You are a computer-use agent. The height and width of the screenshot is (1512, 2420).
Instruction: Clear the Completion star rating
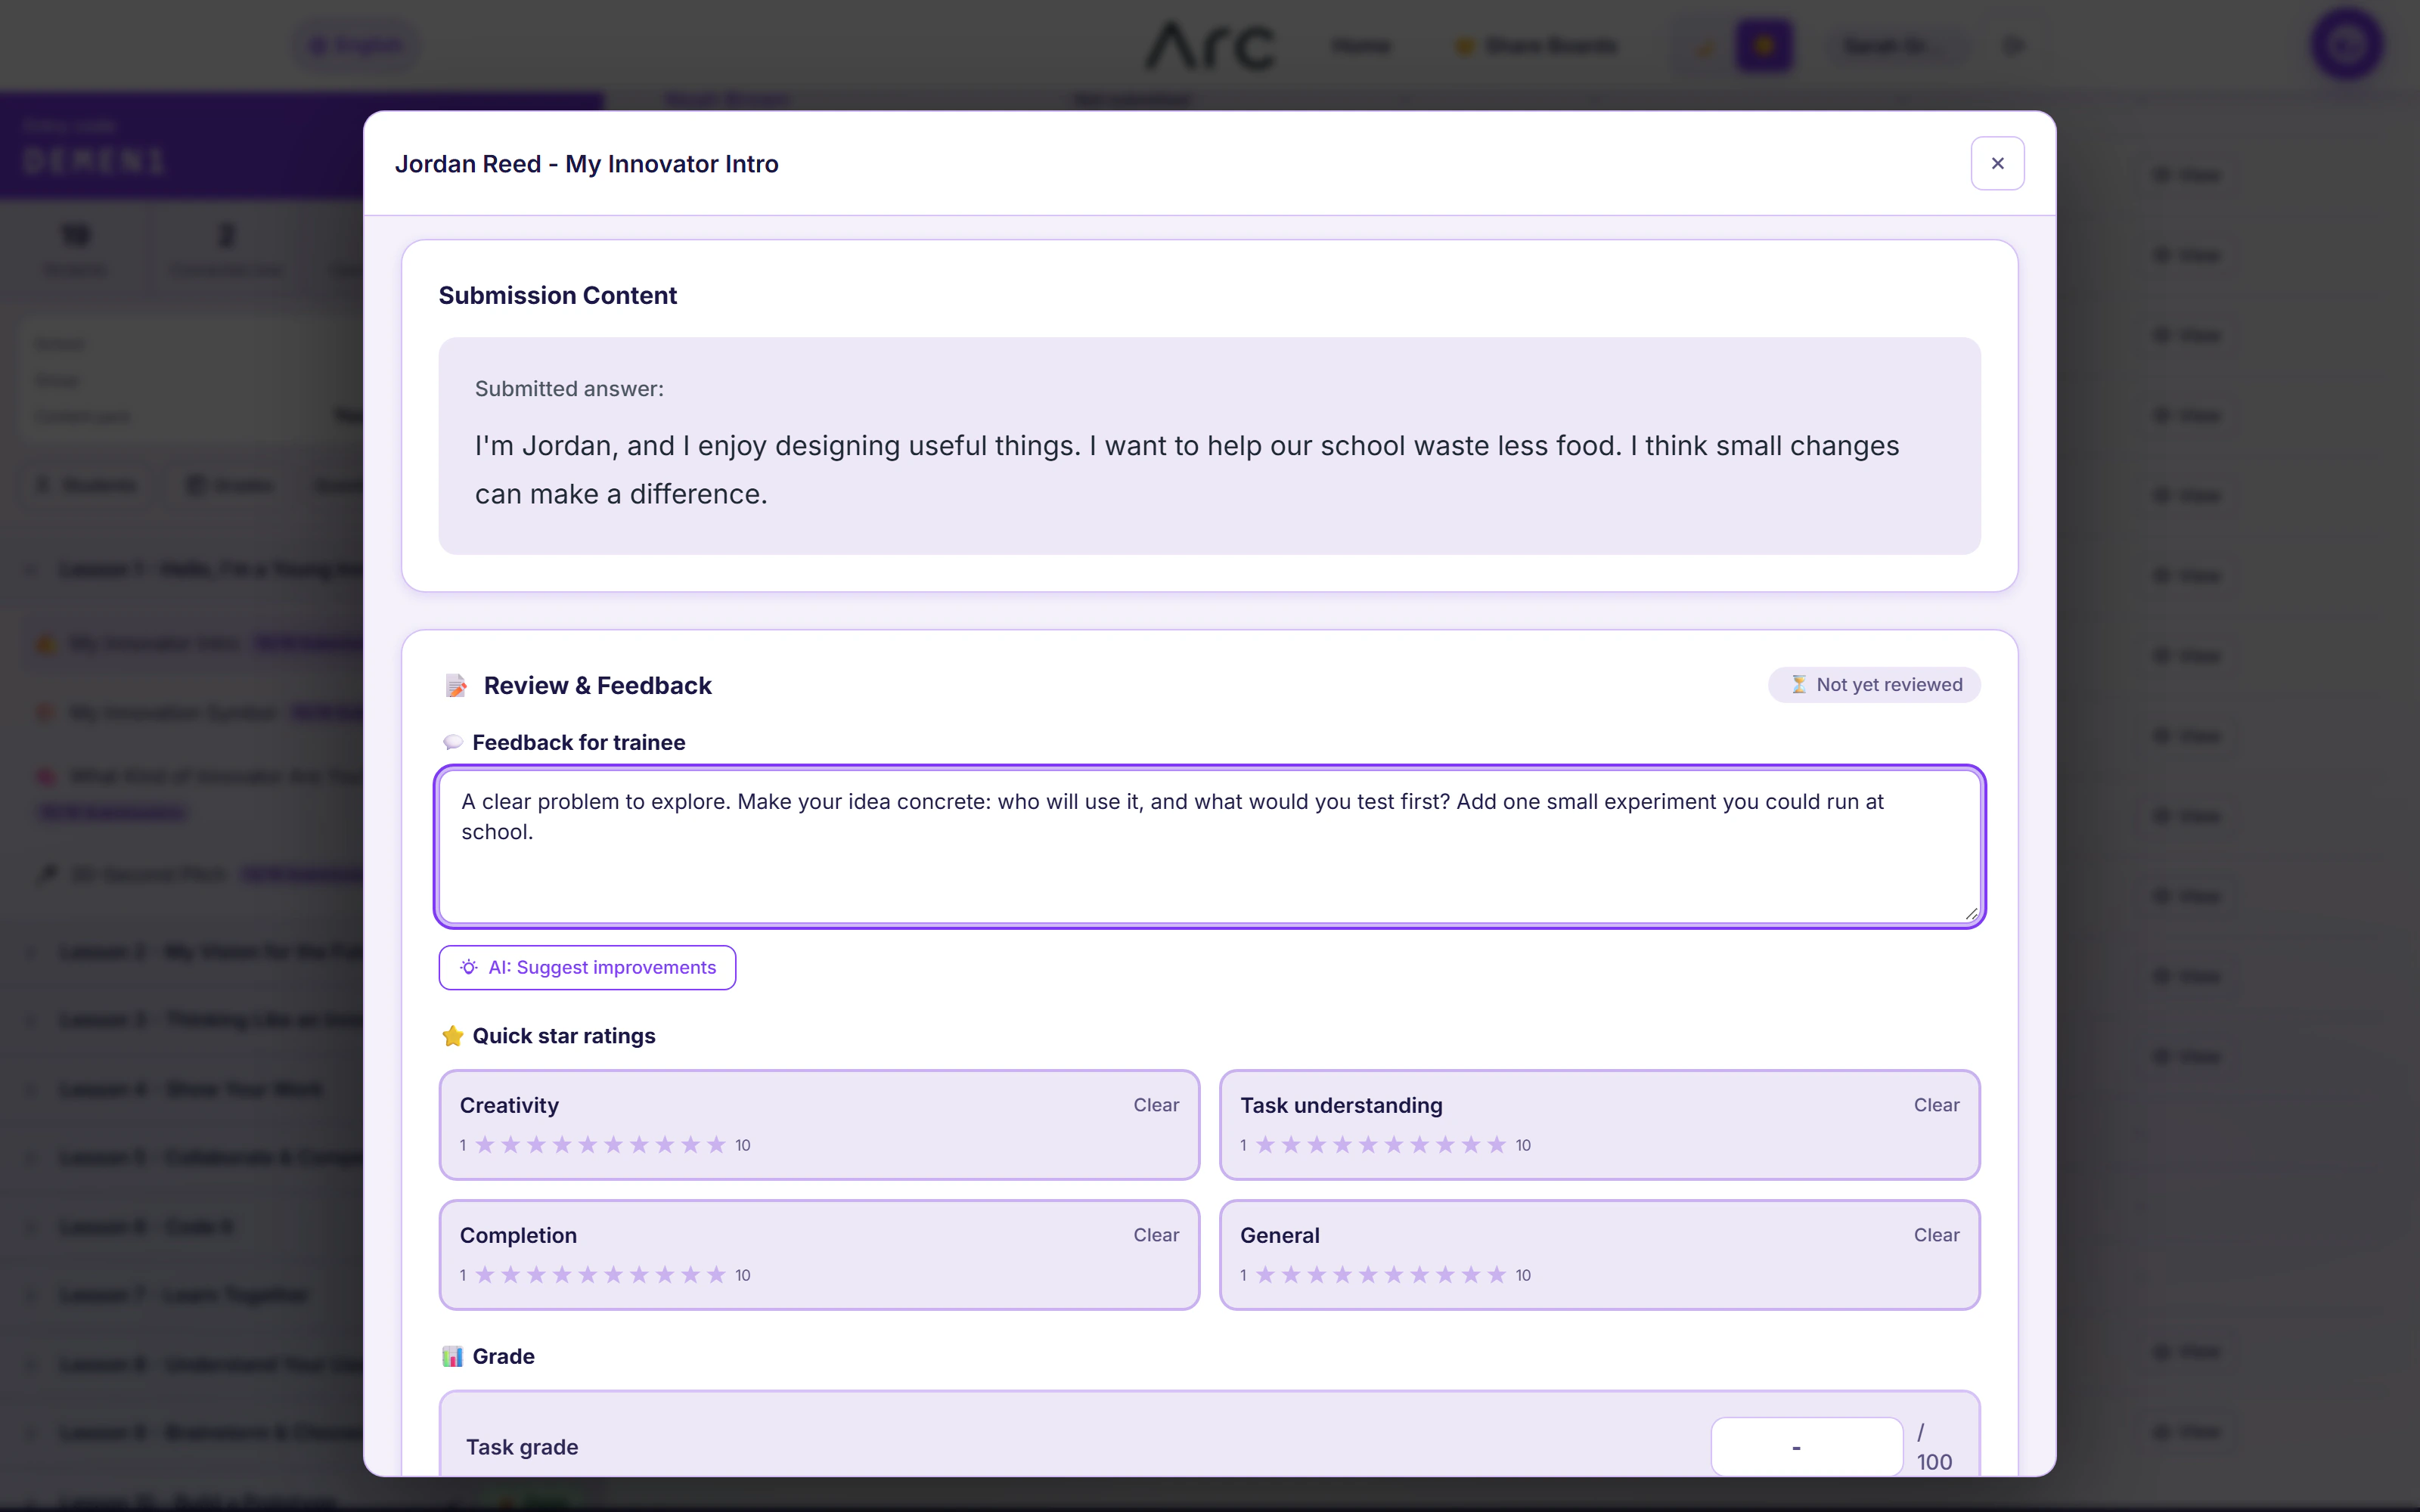pyautogui.click(x=1155, y=1235)
